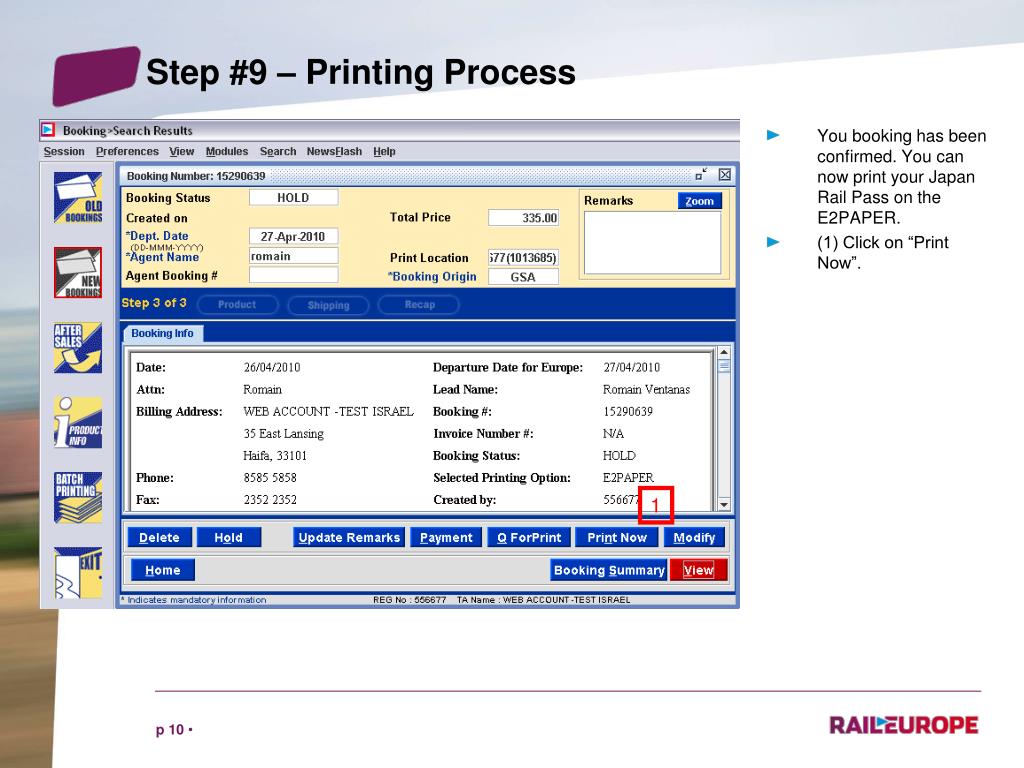Open the Modules menu
1024x768 pixels.
(227, 152)
